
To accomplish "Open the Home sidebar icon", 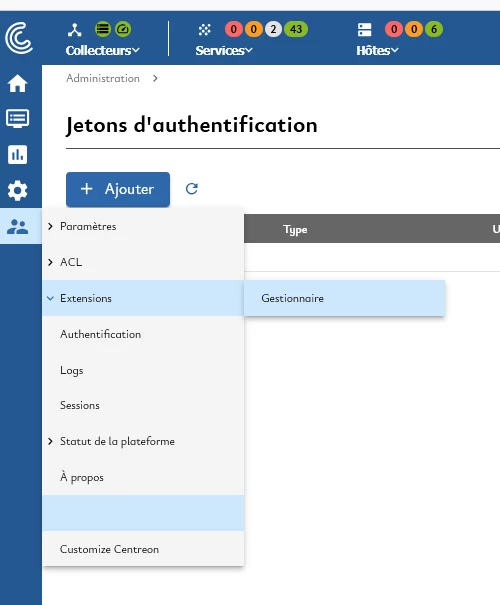I will pyautogui.click(x=17, y=83).
